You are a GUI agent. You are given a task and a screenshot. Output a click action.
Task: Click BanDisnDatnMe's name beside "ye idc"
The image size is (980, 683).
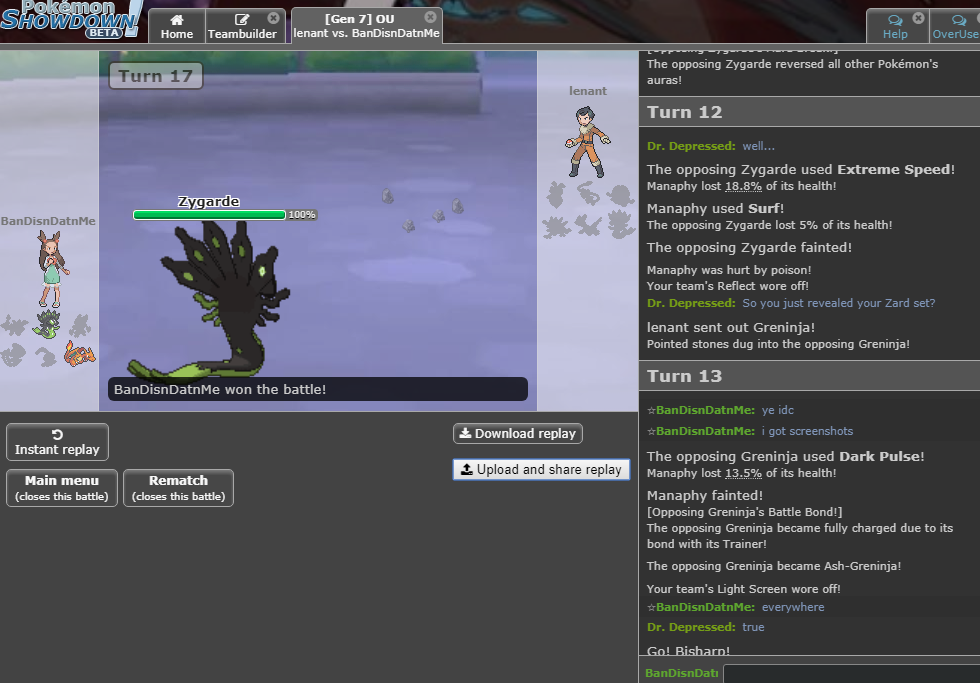[705, 411]
